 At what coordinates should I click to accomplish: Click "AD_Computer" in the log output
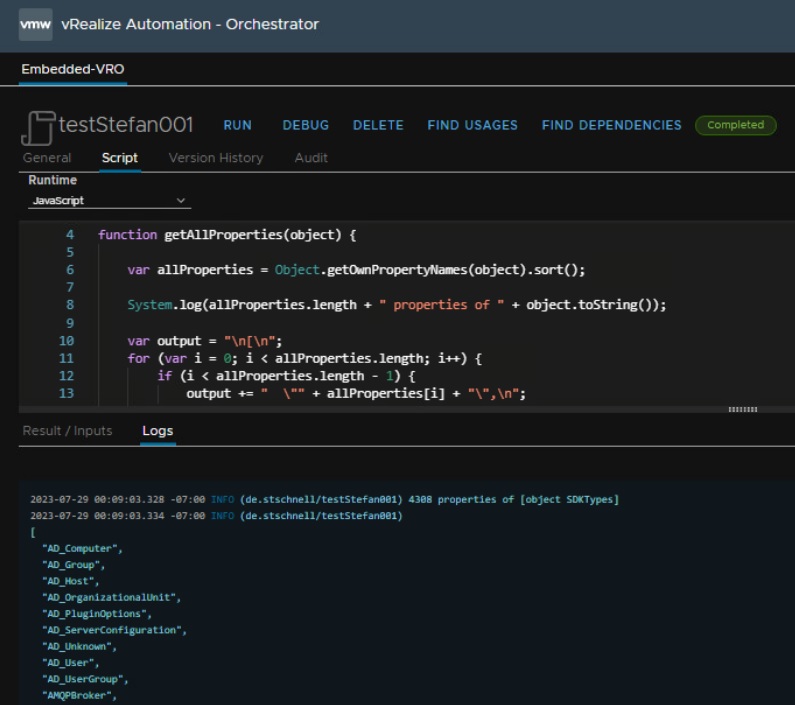tap(82, 548)
